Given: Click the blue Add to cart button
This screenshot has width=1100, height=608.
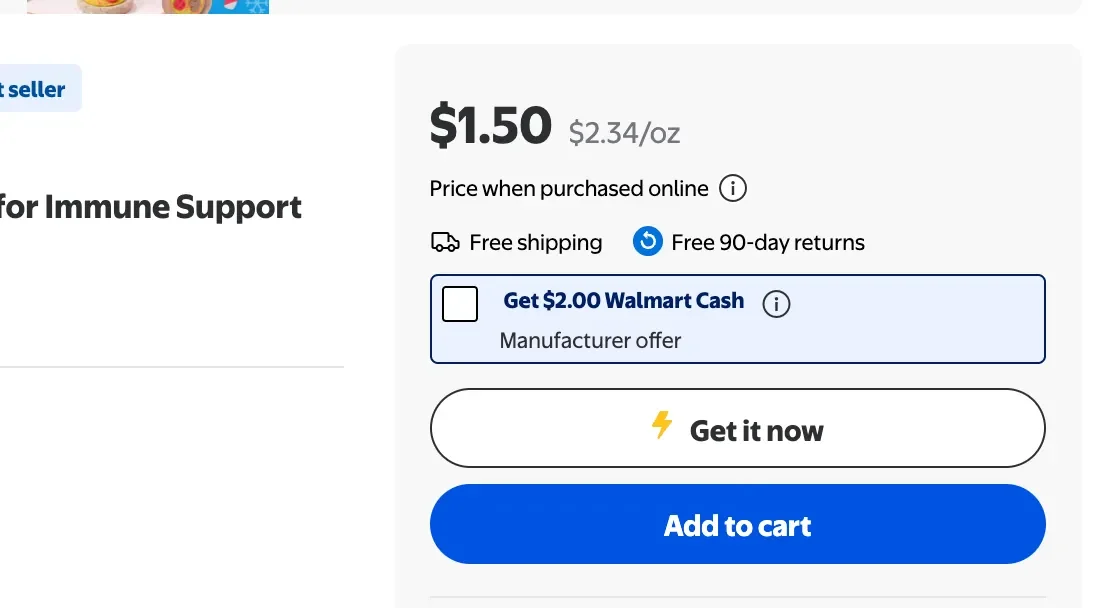Looking at the screenshot, I should [x=738, y=524].
